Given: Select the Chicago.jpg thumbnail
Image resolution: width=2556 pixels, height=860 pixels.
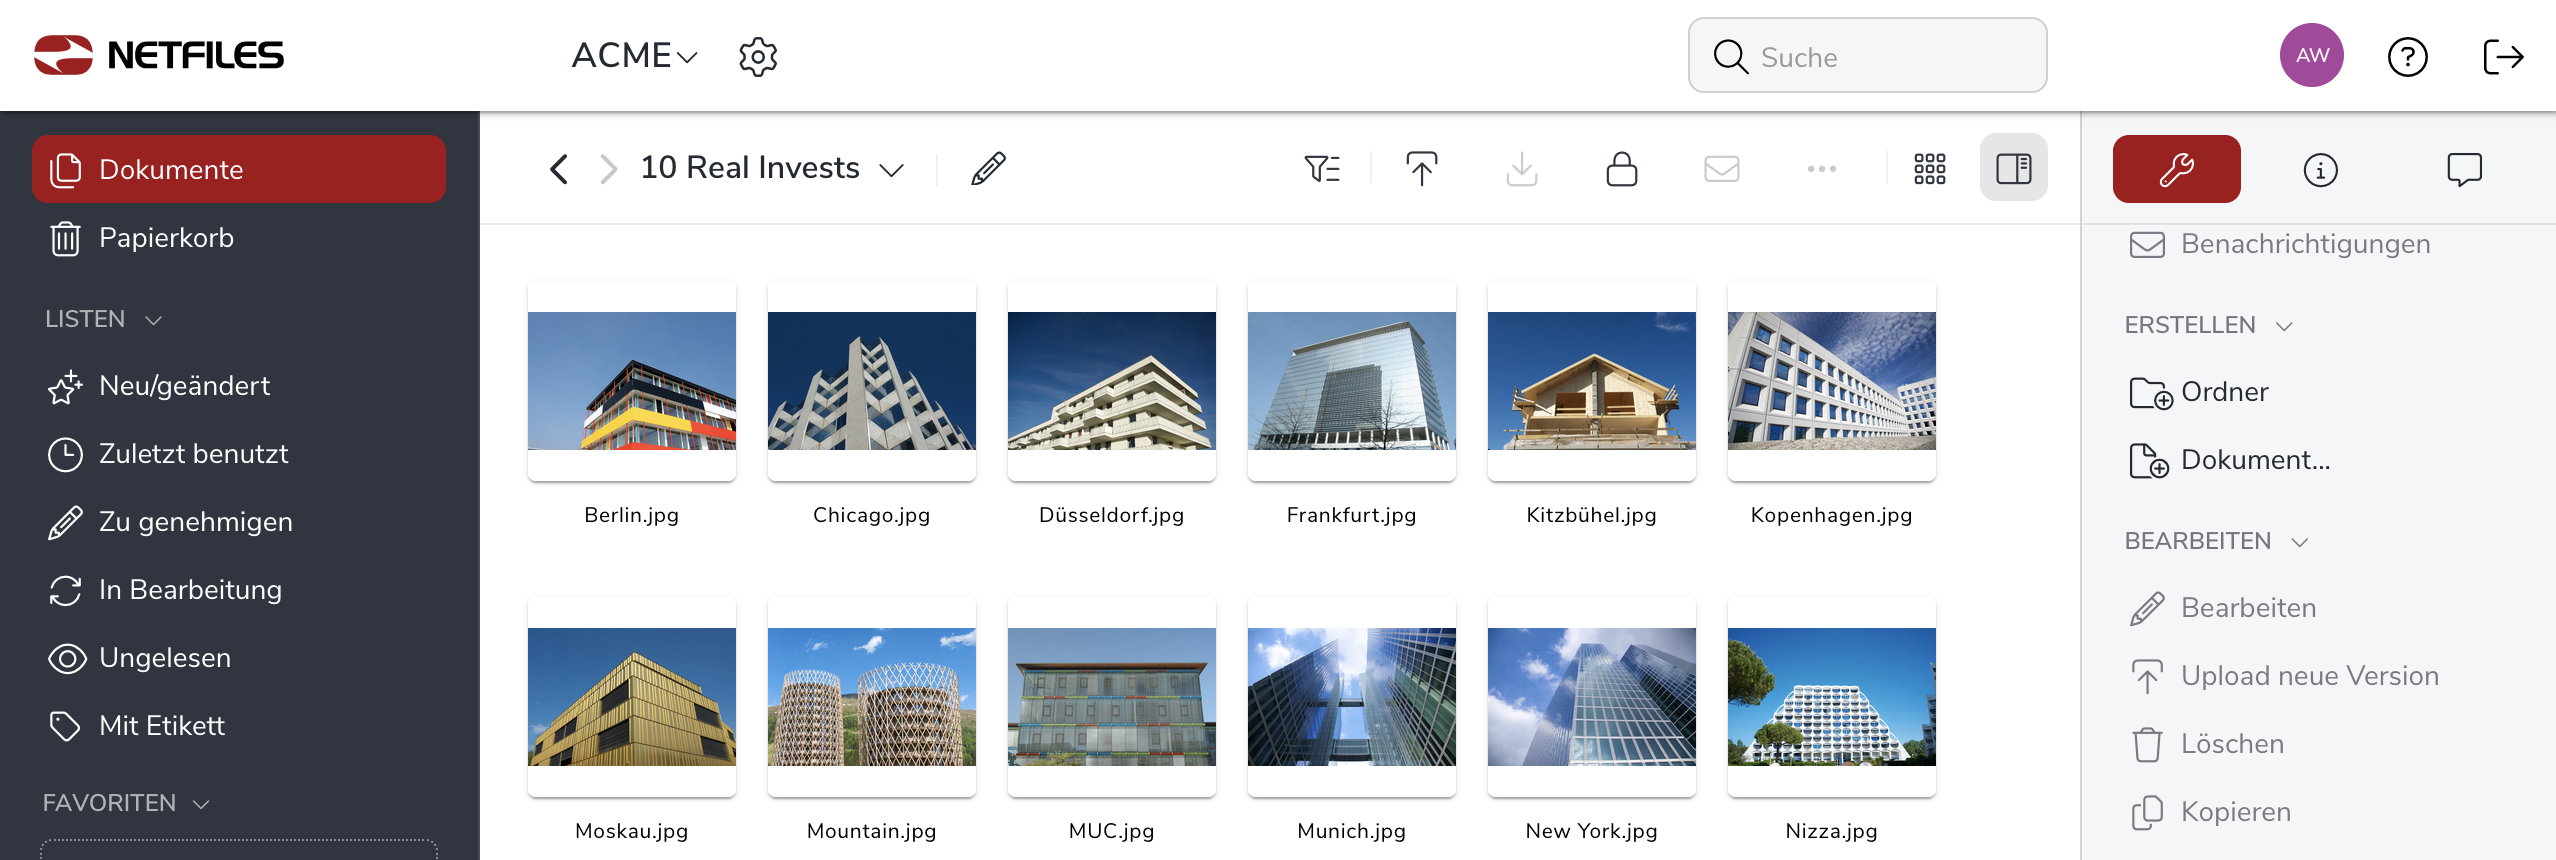Looking at the screenshot, I should tap(871, 381).
